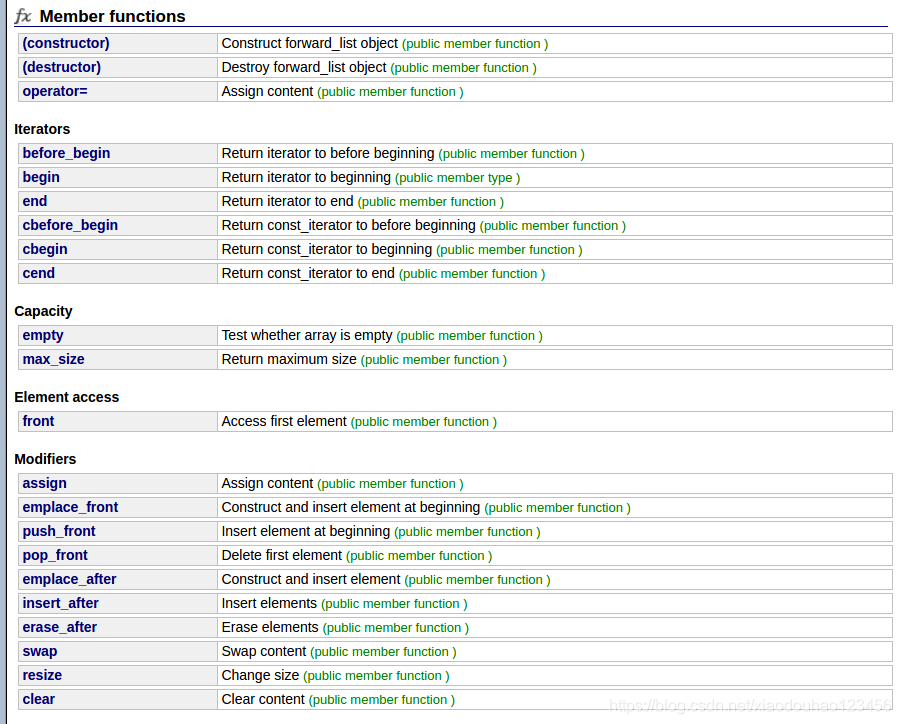Select the Member functions heading

pyautogui.click(x=112, y=16)
